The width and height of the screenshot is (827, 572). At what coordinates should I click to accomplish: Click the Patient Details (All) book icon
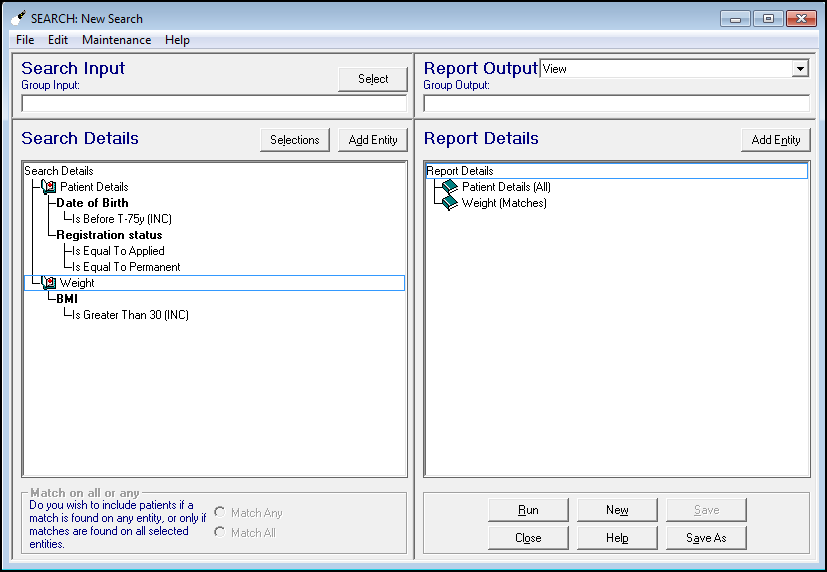pyautogui.click(x=450, y=187)
